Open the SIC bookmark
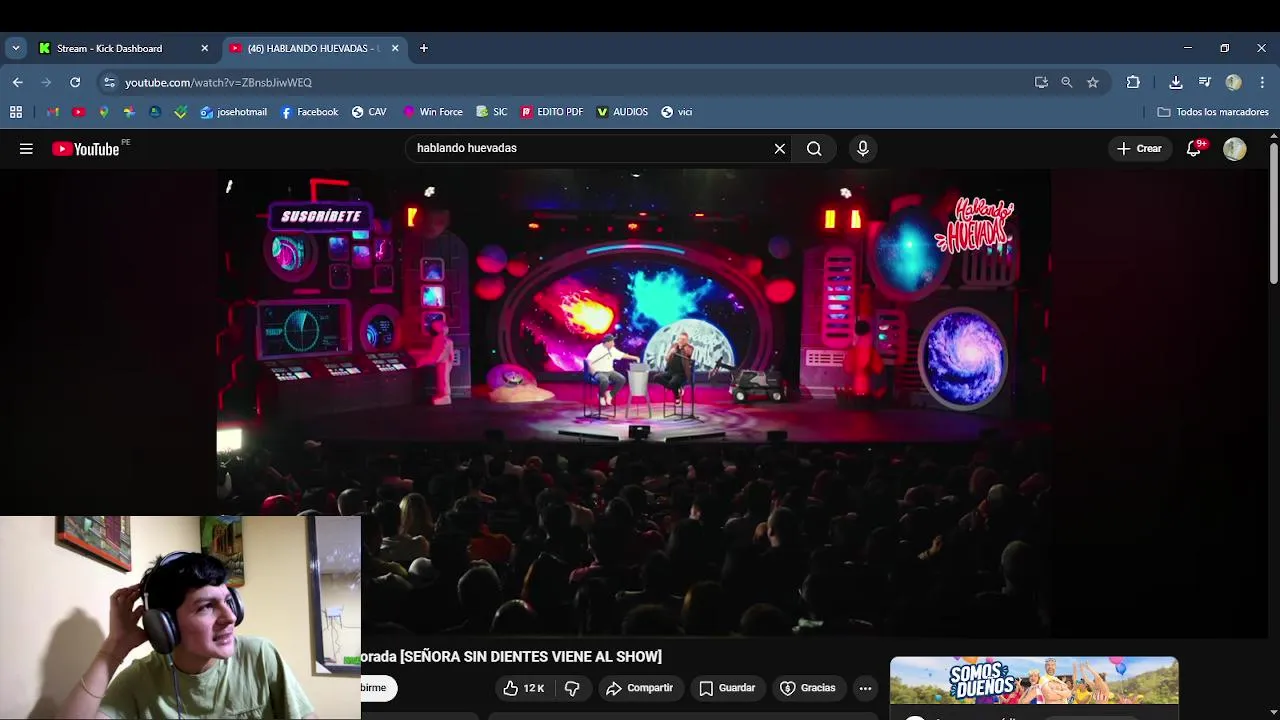1280x720 pixels. 492,112
